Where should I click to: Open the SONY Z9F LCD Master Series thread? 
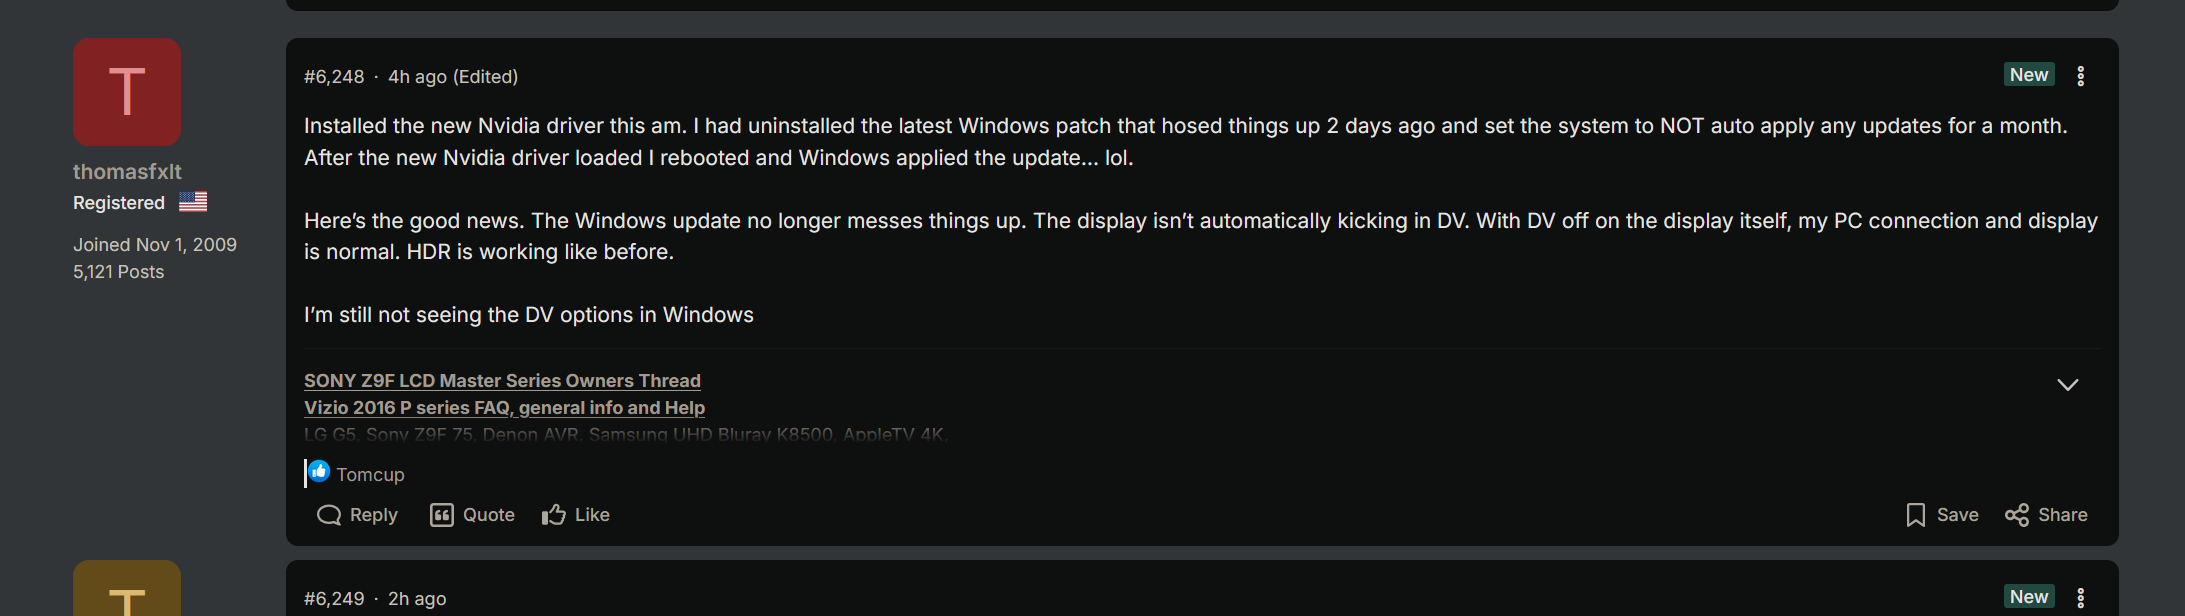pyautogui.click(x=502, y=381)
